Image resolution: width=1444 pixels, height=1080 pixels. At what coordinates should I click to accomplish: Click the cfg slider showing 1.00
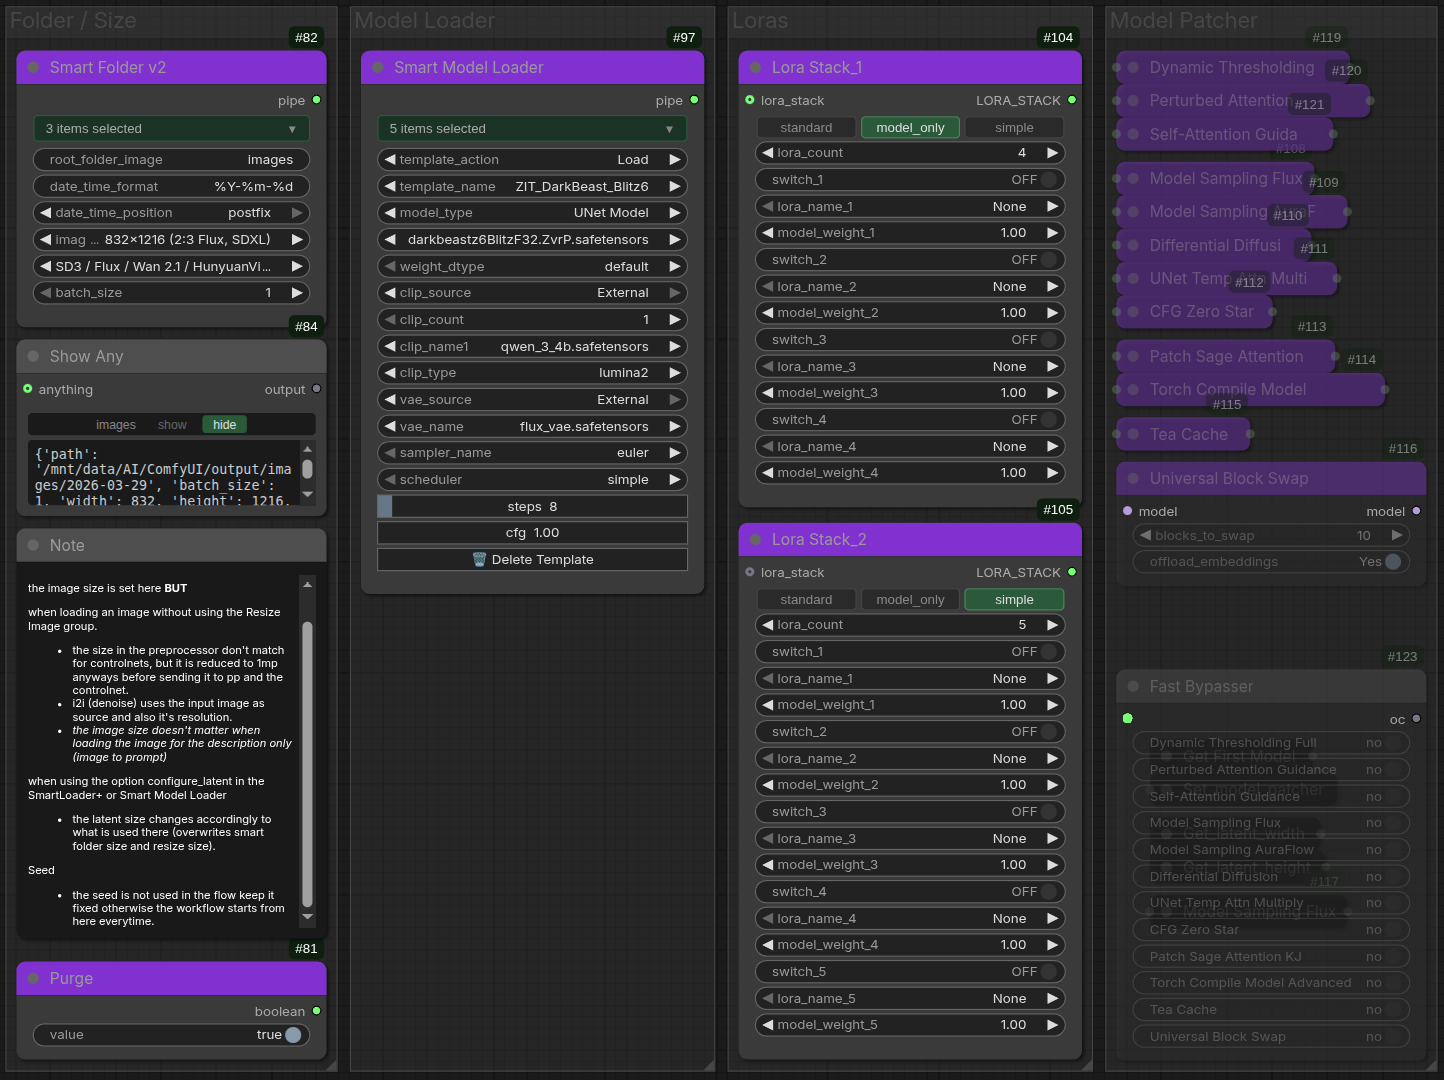click(532, 533)
